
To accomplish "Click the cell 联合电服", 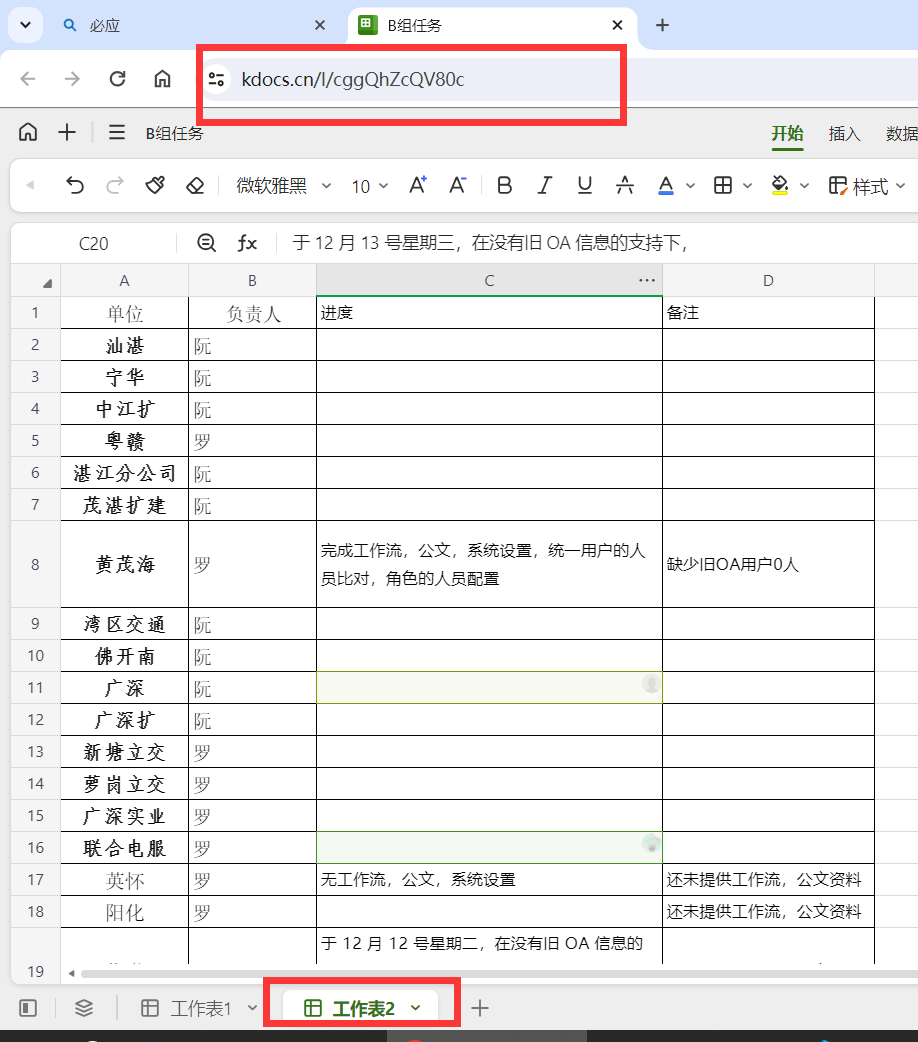I will (124, 848).
